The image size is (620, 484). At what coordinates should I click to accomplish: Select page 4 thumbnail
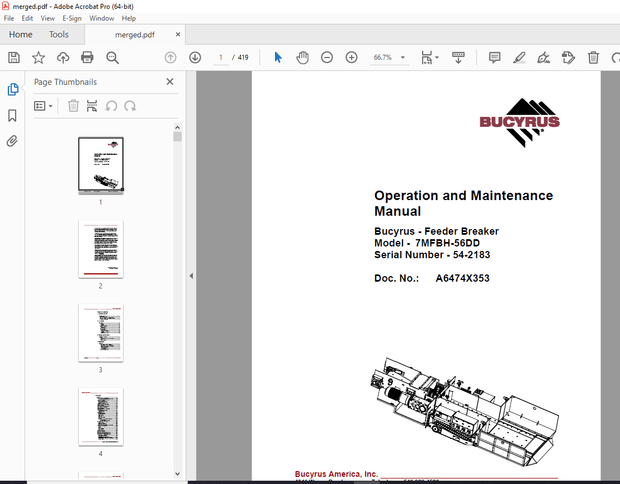coord(101,417)
